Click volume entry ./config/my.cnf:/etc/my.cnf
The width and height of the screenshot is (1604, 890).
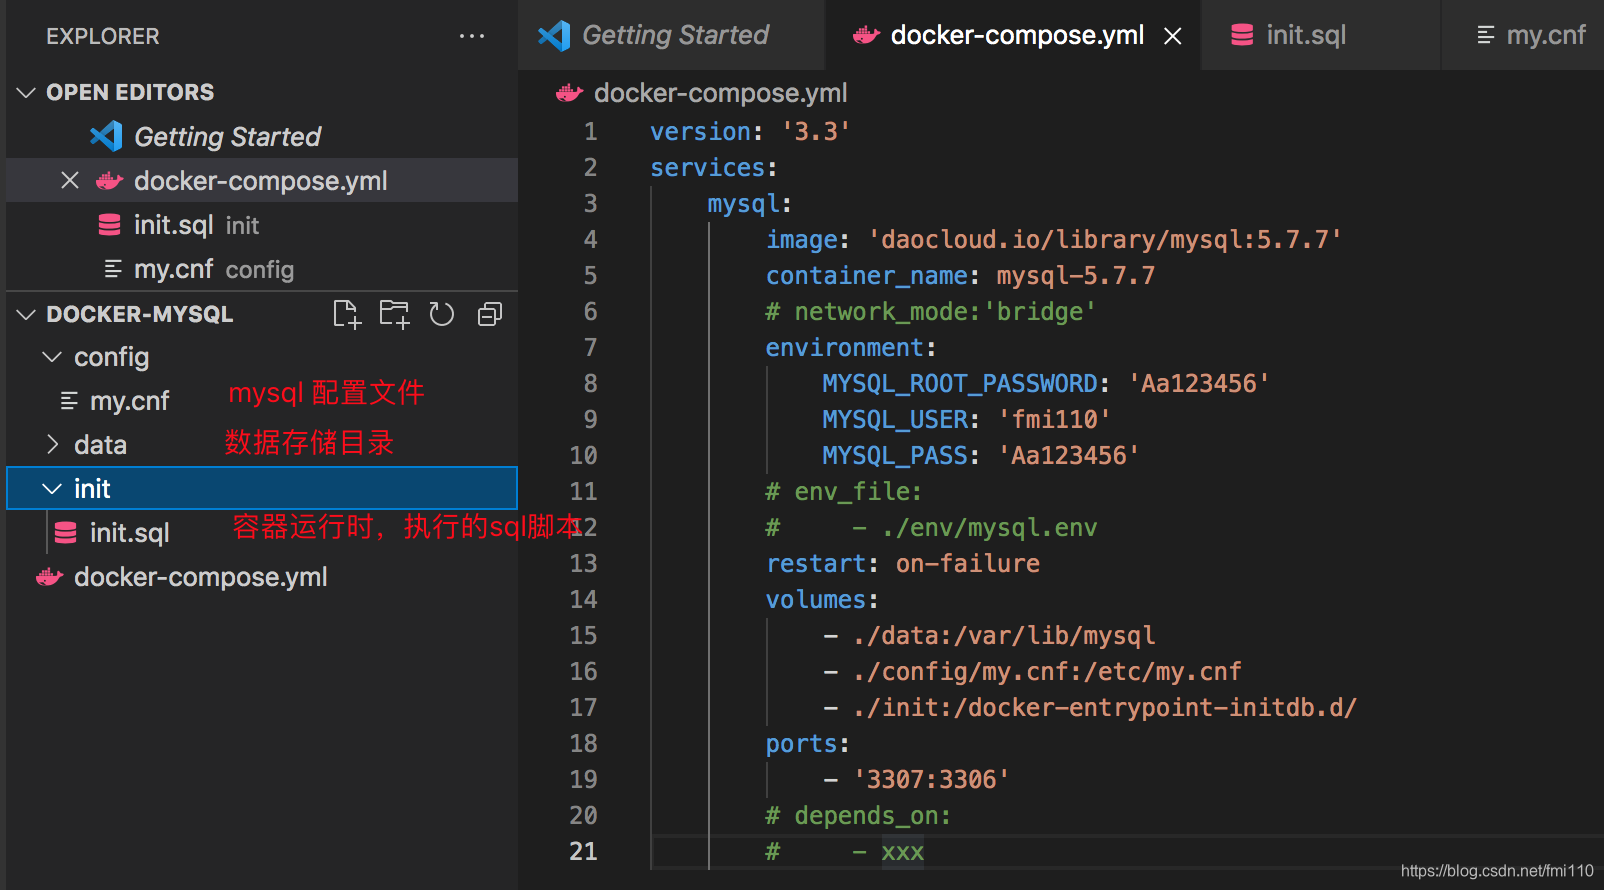[1047, 672]
